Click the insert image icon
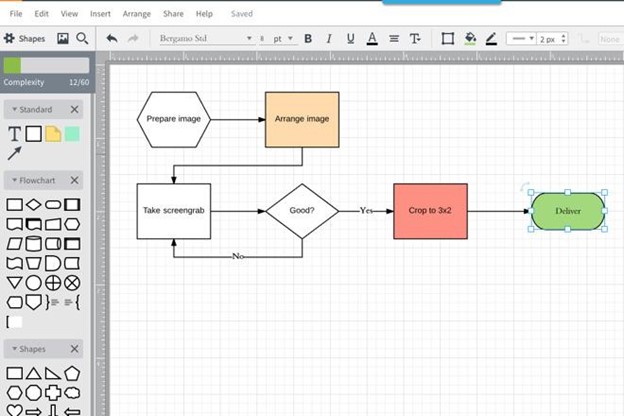Image resolution: width=624 pixels, height=416 pixels. pyautogui.click(x=63, y=38)
